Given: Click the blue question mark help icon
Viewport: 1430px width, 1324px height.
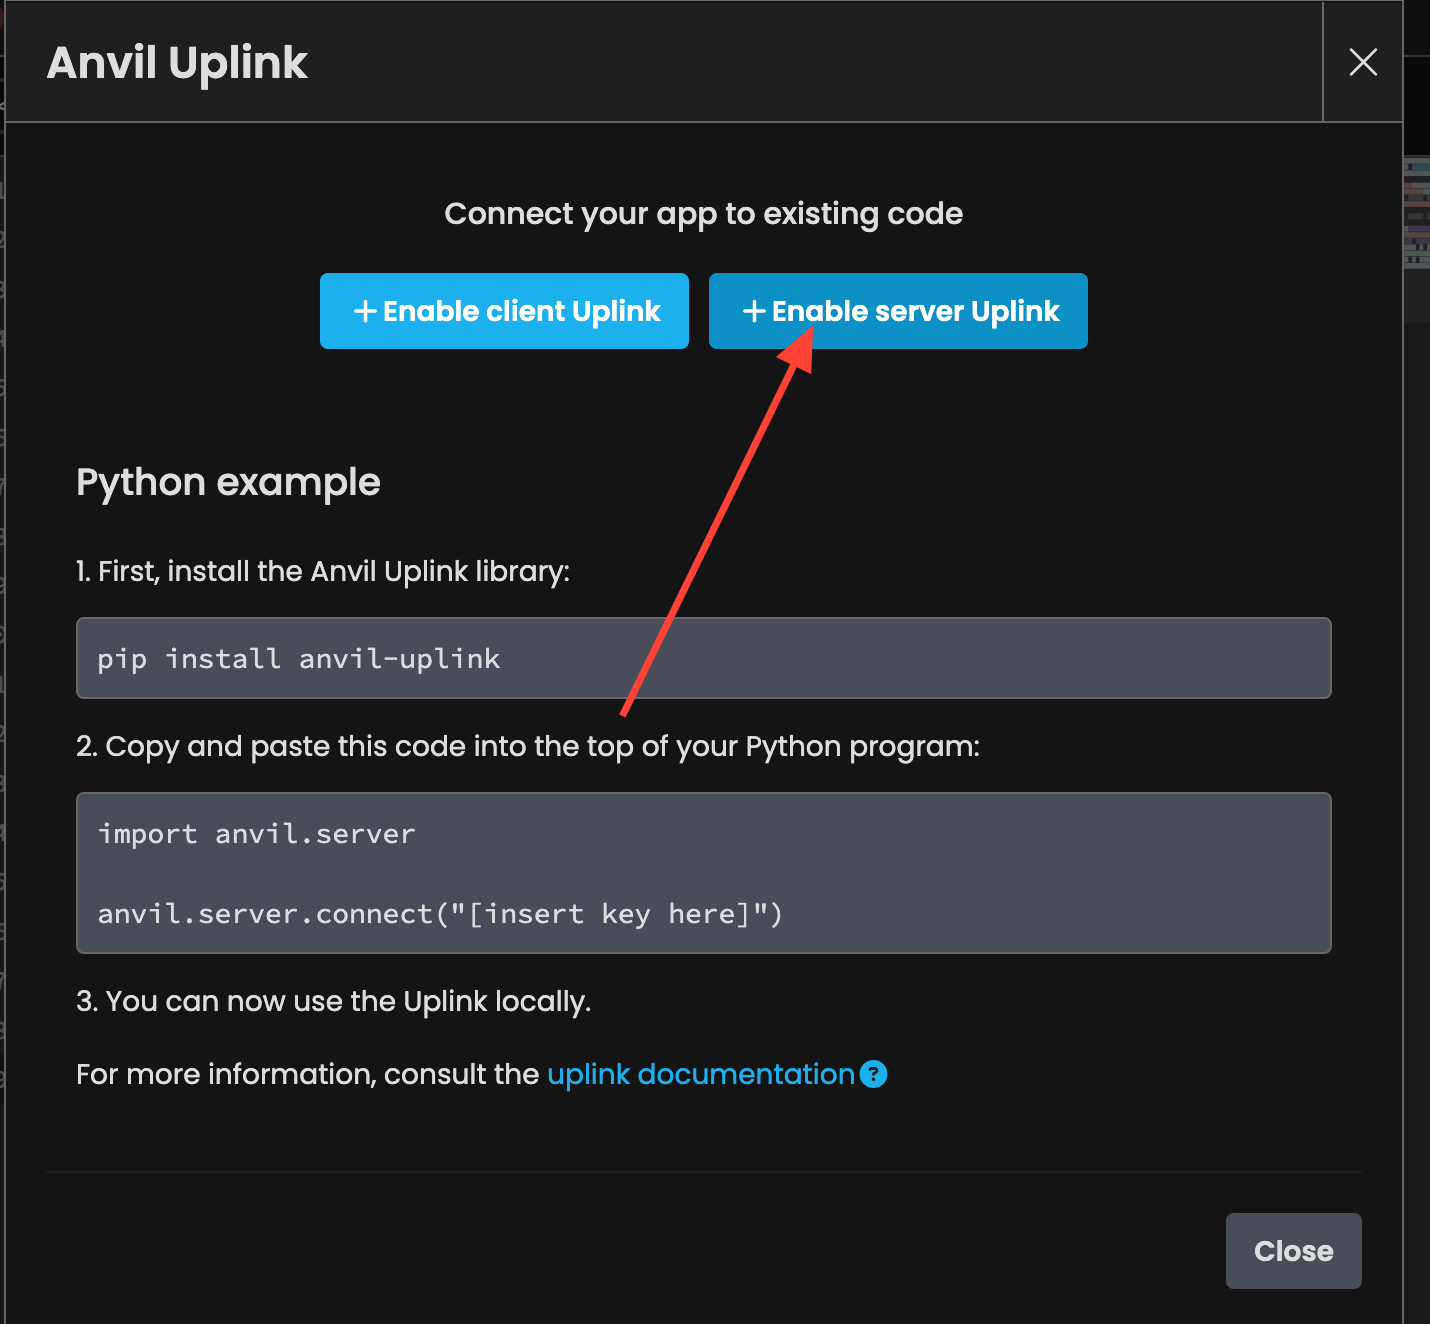Looking at the screenshot, I should pyautogui.click(x=873, y=1074).
